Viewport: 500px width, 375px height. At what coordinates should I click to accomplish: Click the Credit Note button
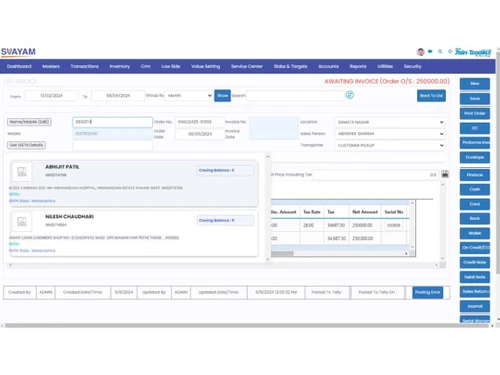pos(475,262)
